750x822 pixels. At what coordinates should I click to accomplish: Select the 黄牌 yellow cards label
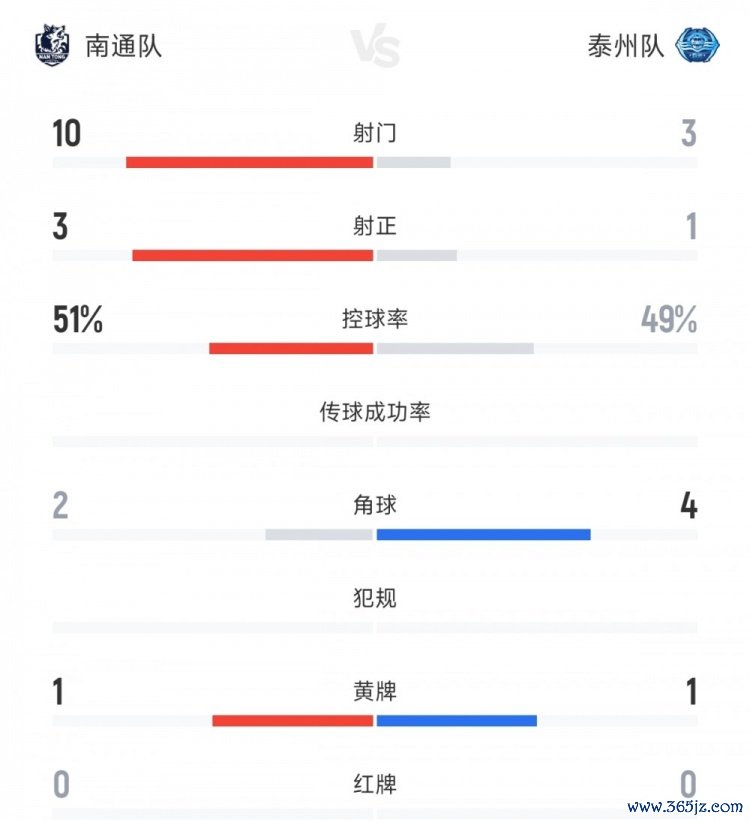(x=375, y=691)
